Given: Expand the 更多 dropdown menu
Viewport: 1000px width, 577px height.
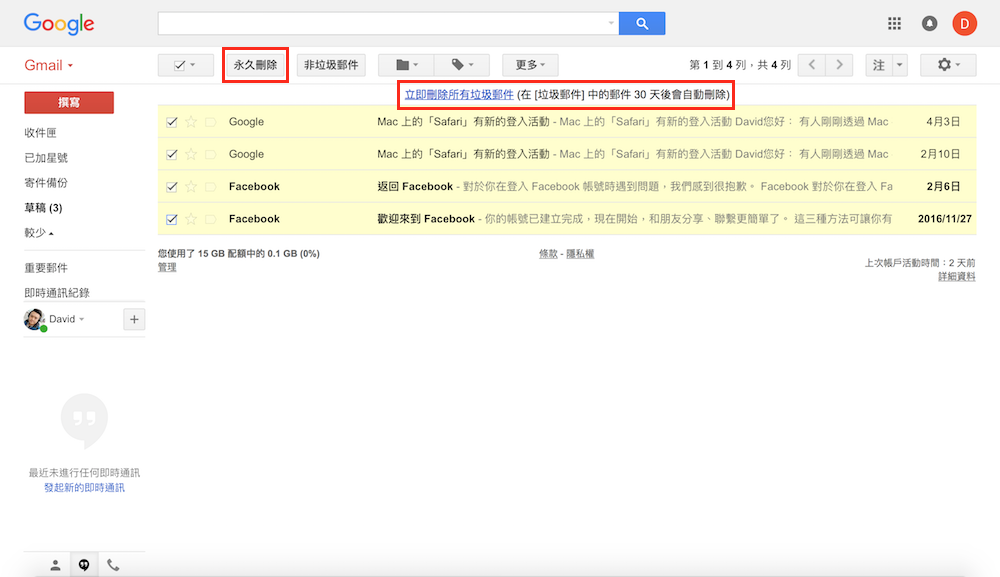Looking at the screenshot, I should tap(530, 65).
